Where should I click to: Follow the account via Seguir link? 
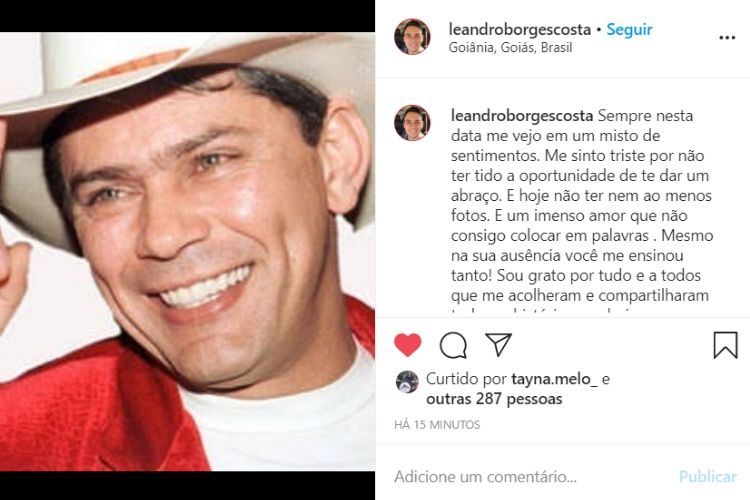pos(629,30)
